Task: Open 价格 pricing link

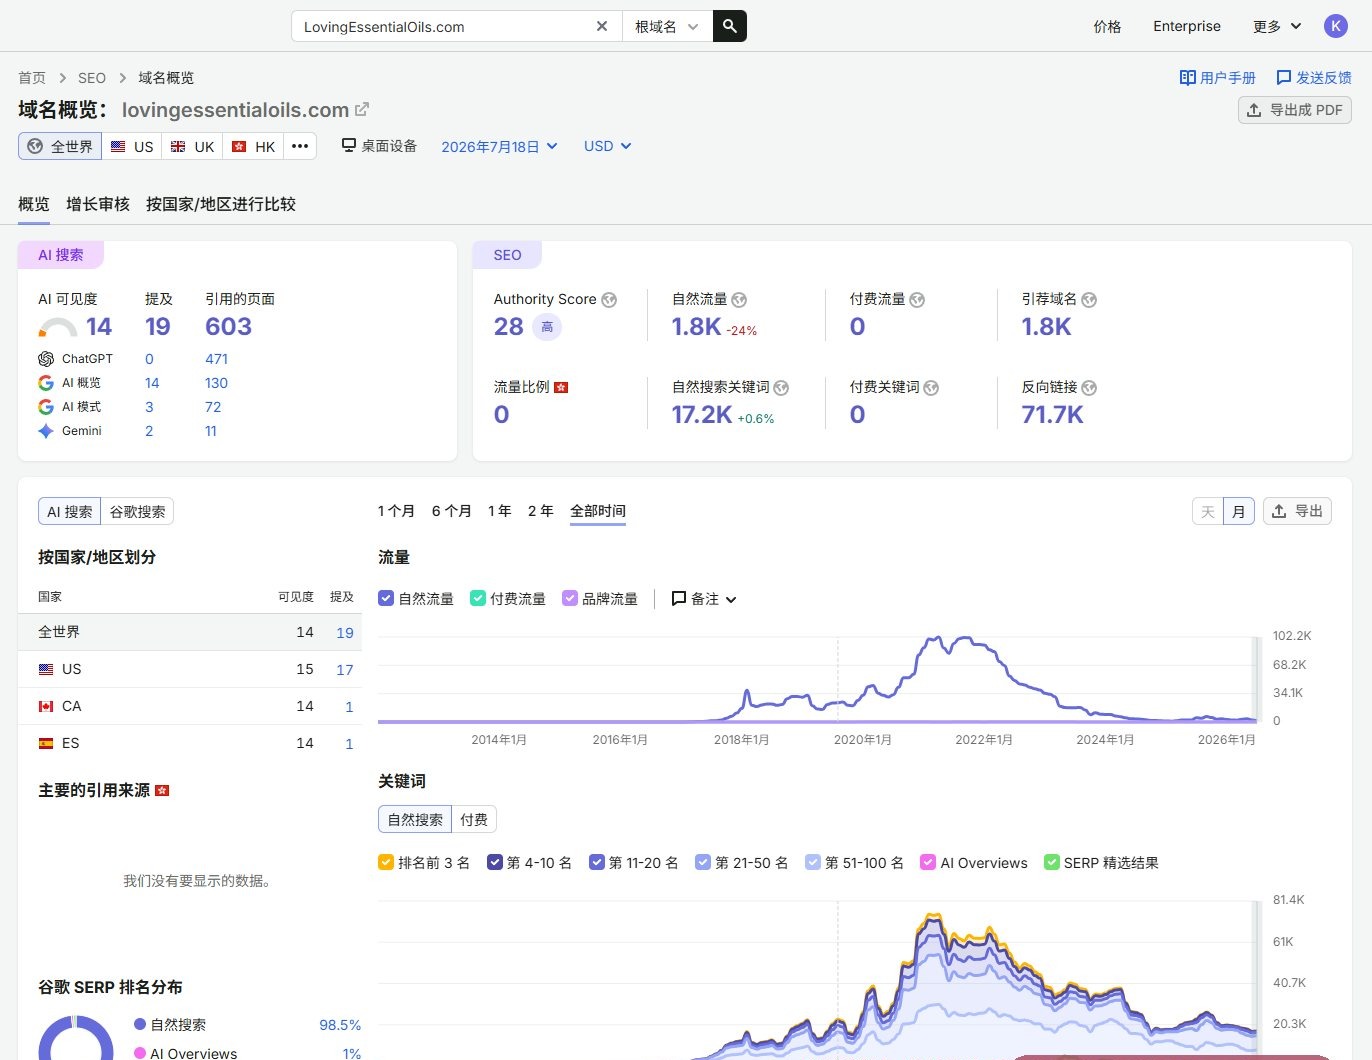Action: coord(1107,26)
